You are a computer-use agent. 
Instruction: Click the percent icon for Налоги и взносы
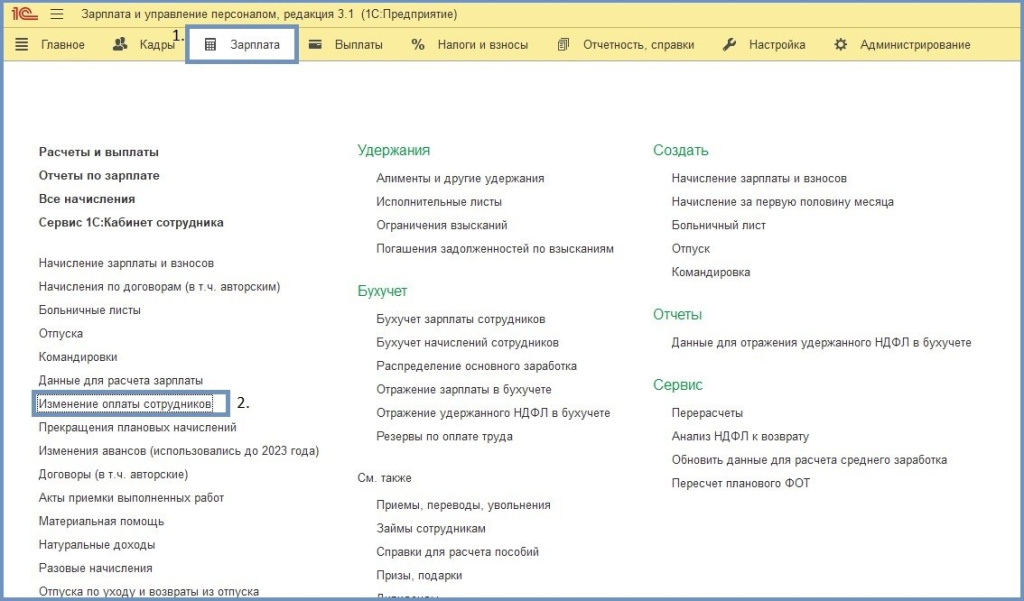pos(418,45)
